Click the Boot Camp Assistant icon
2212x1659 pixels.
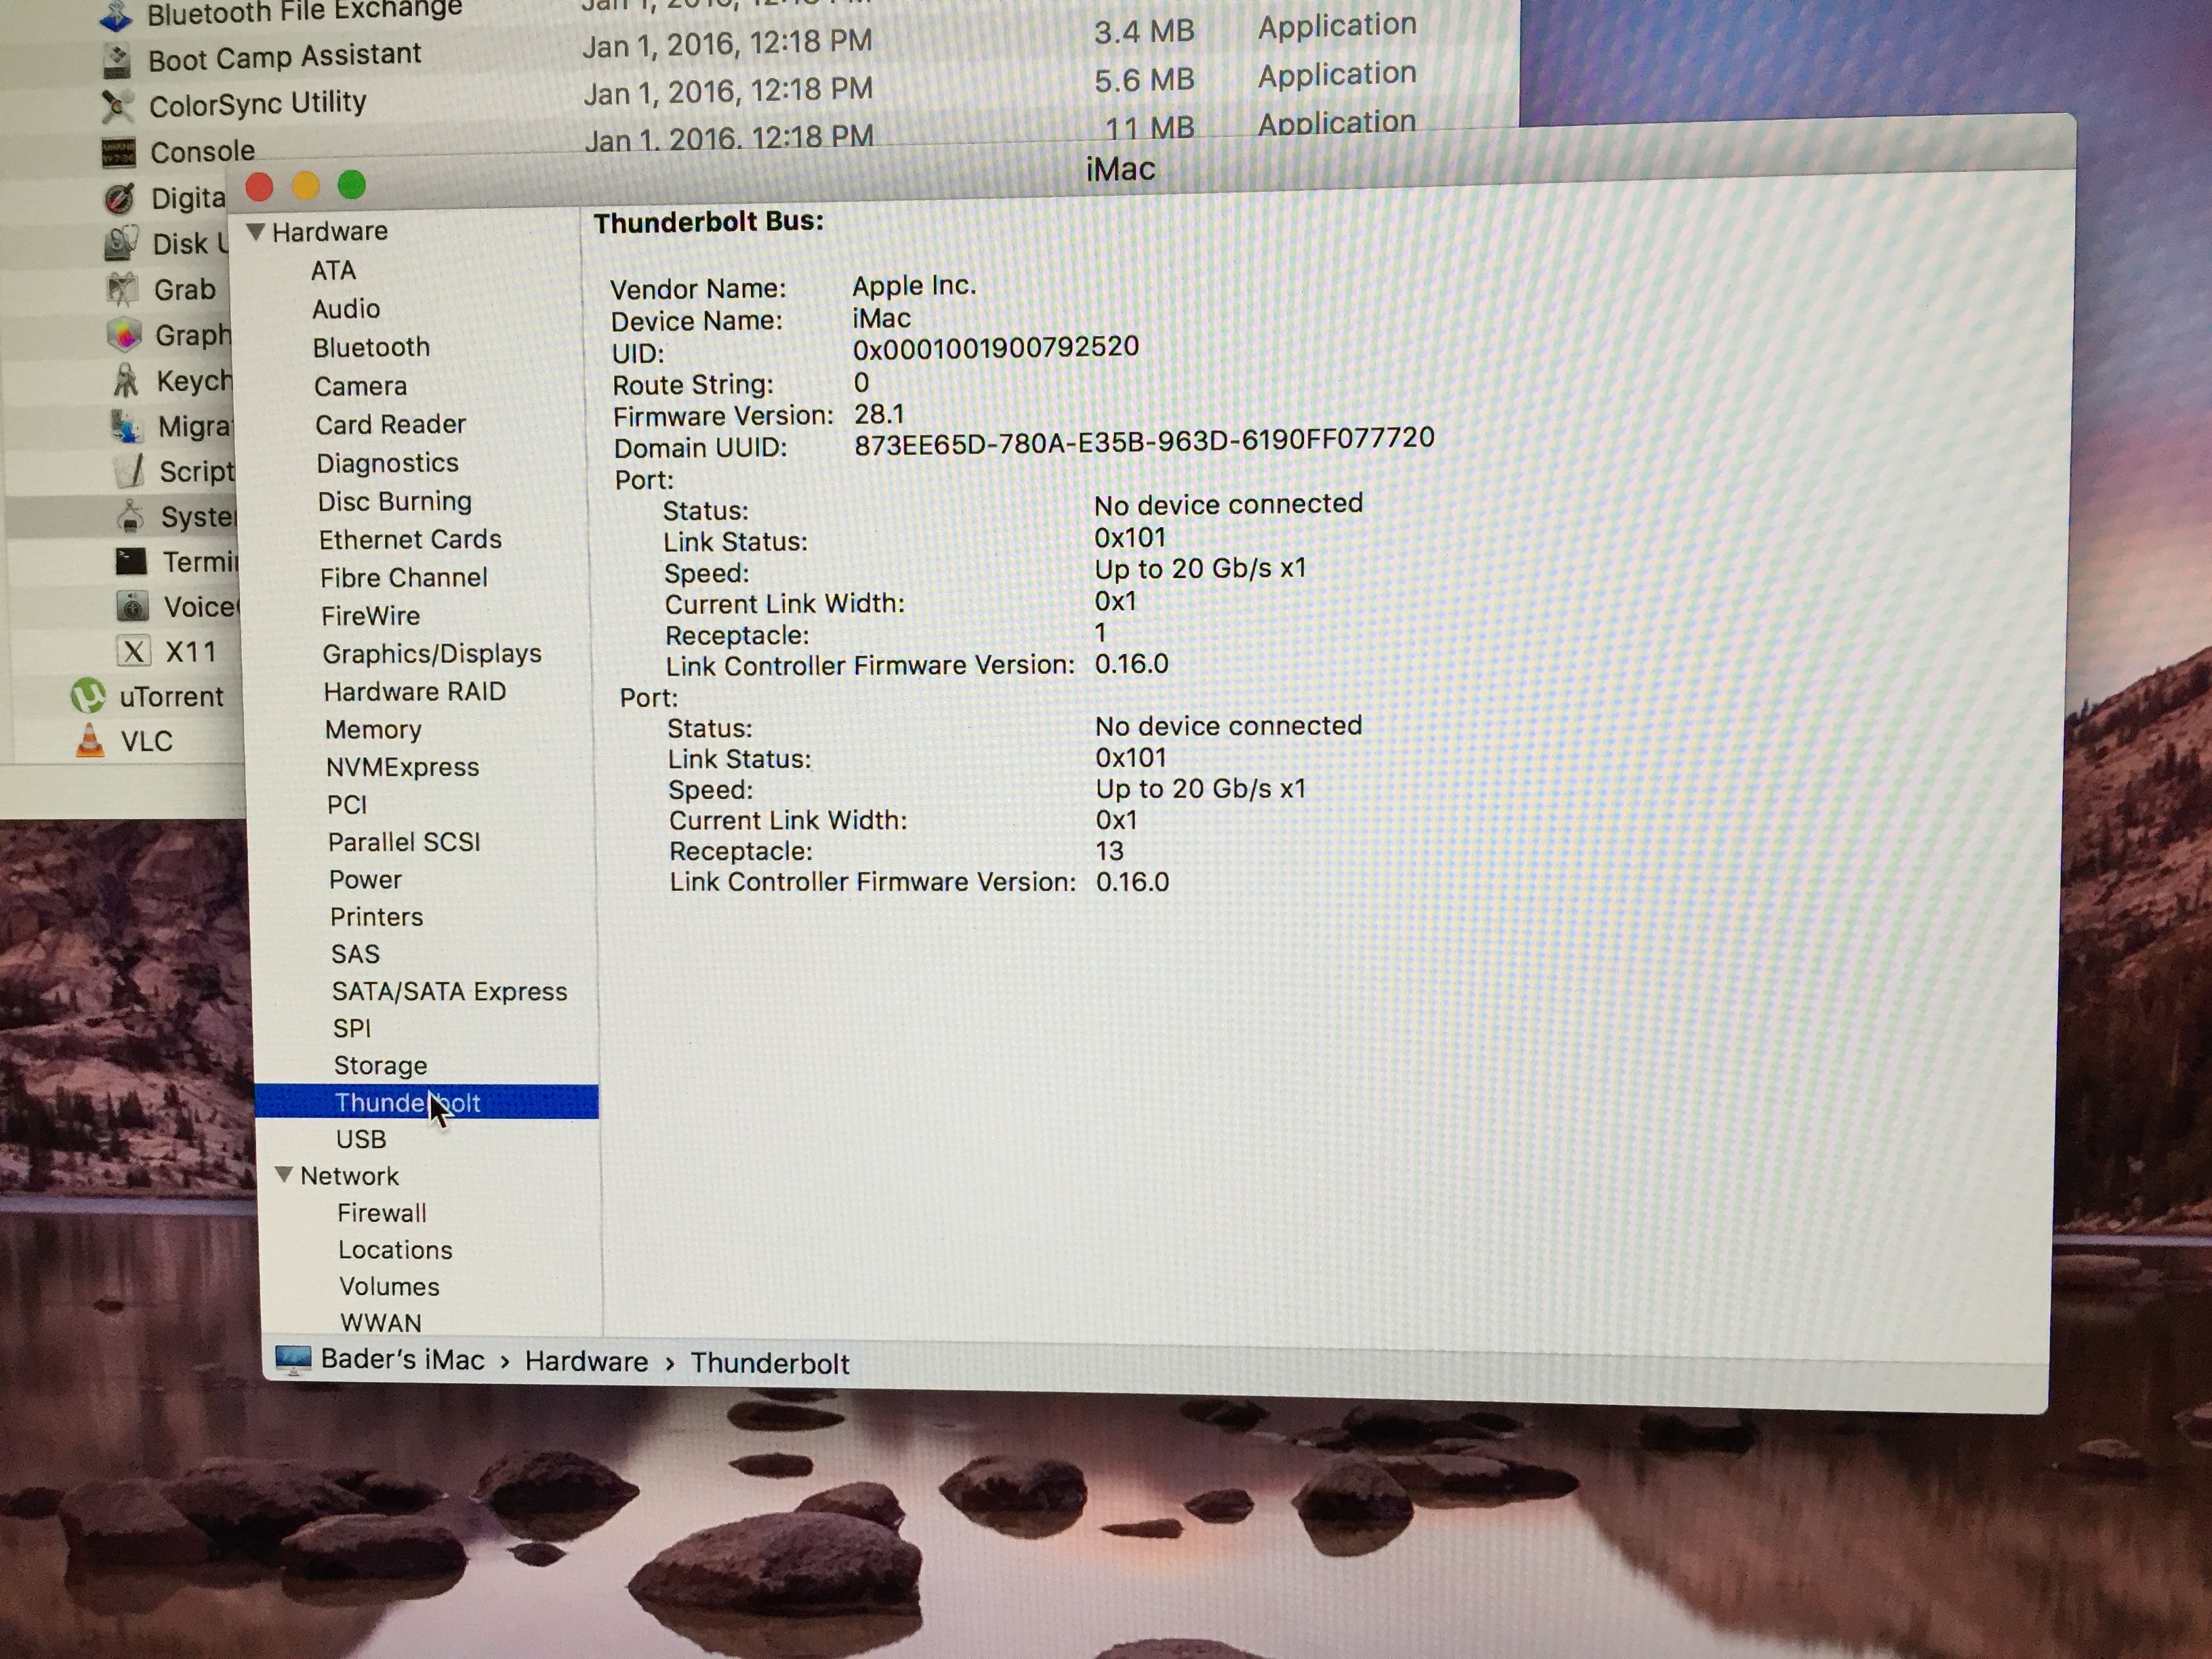pyautogui.click(x=116, y=60)
